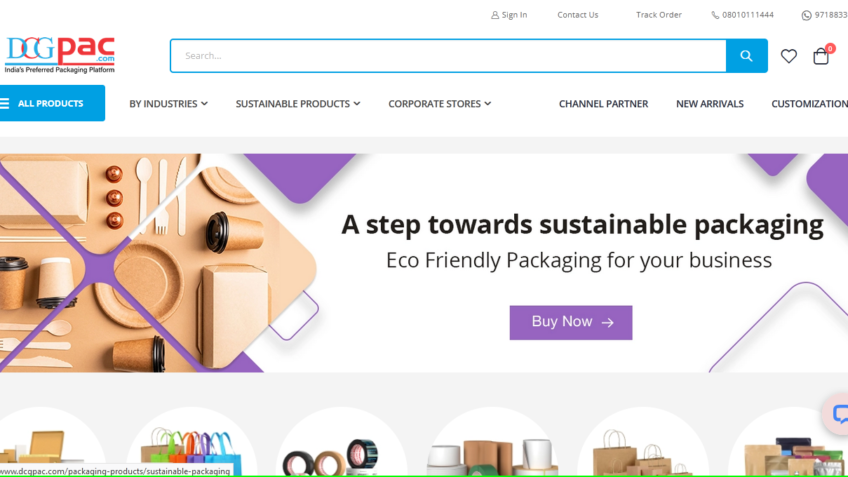Focus the Search input field

pyautogui.click(x=448, y=56)
